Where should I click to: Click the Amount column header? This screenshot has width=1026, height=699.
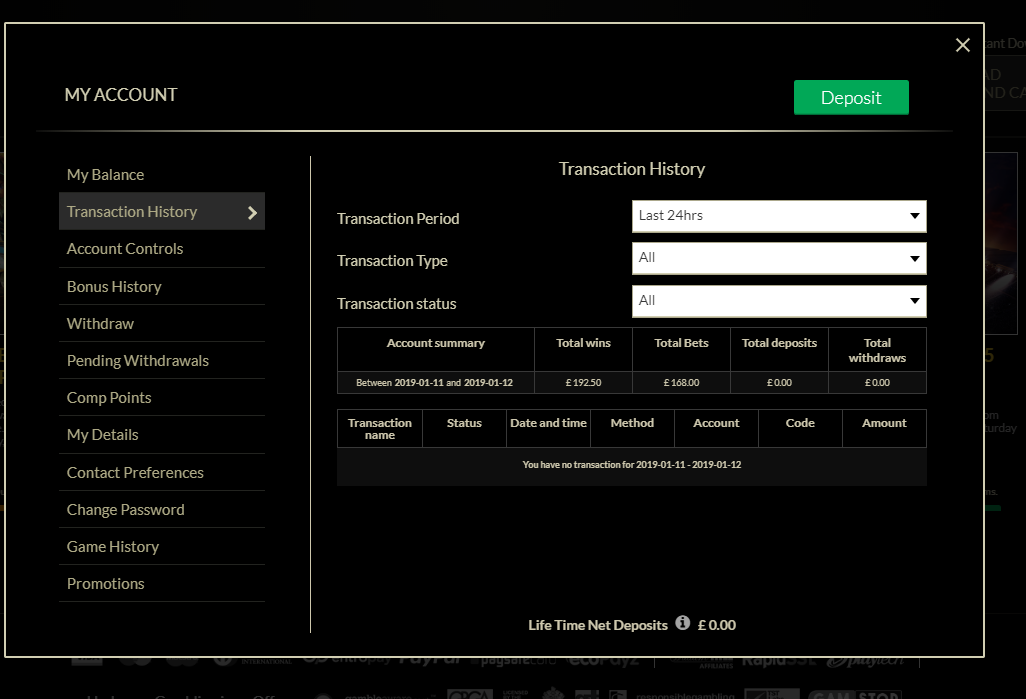pos(884,423)
